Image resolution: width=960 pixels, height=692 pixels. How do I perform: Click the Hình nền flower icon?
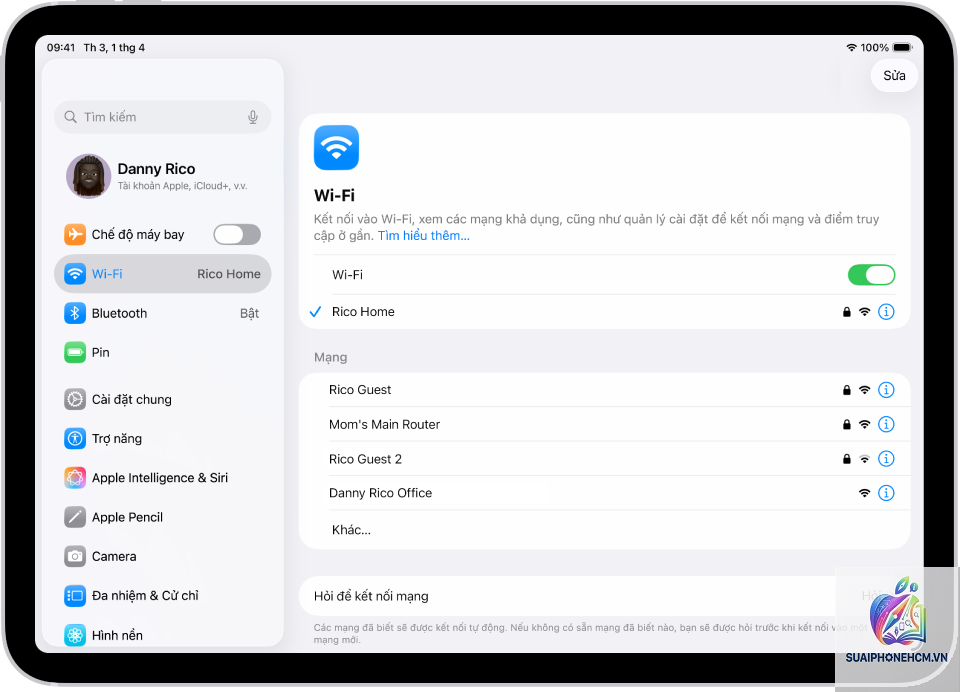75,635
